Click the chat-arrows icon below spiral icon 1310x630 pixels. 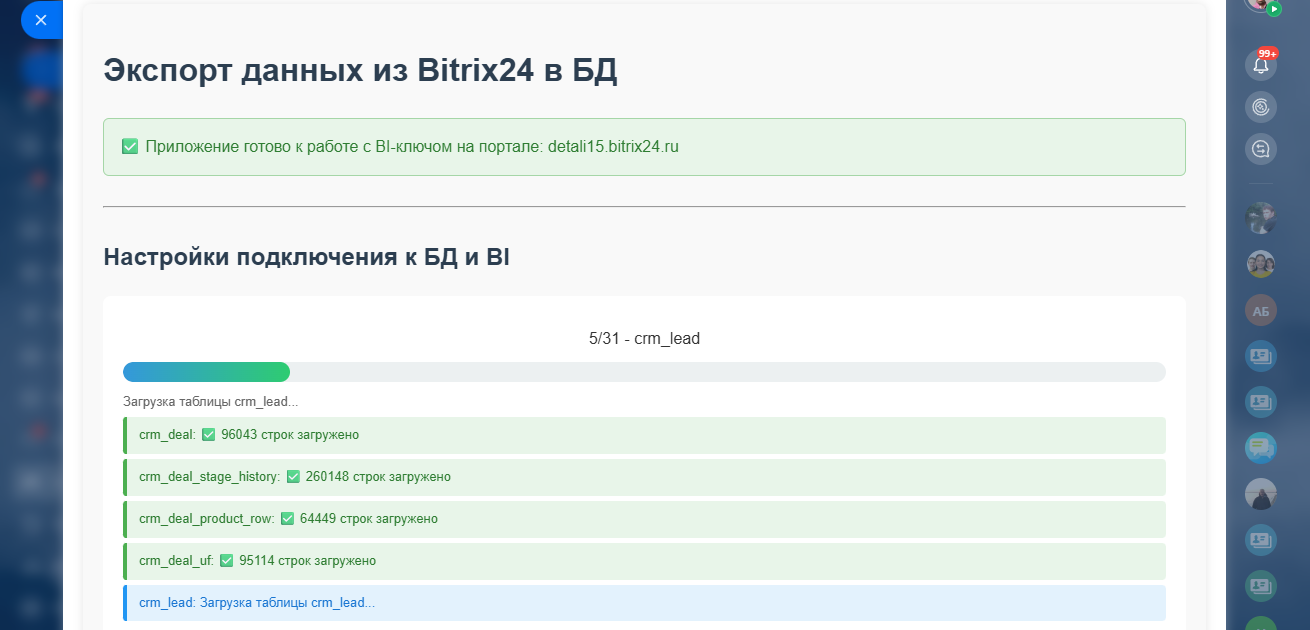(1261, 149)
